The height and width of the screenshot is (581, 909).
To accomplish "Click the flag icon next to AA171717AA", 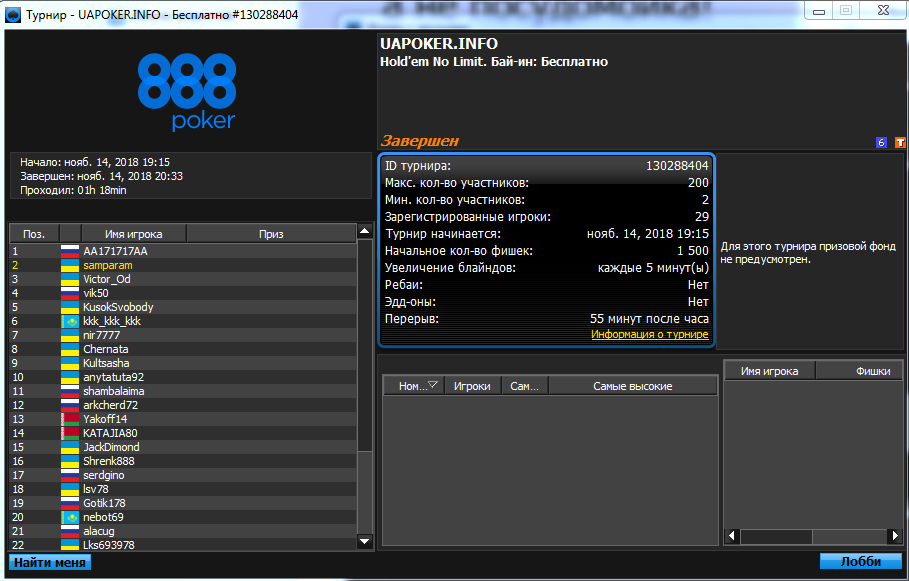I will [70, 251].
